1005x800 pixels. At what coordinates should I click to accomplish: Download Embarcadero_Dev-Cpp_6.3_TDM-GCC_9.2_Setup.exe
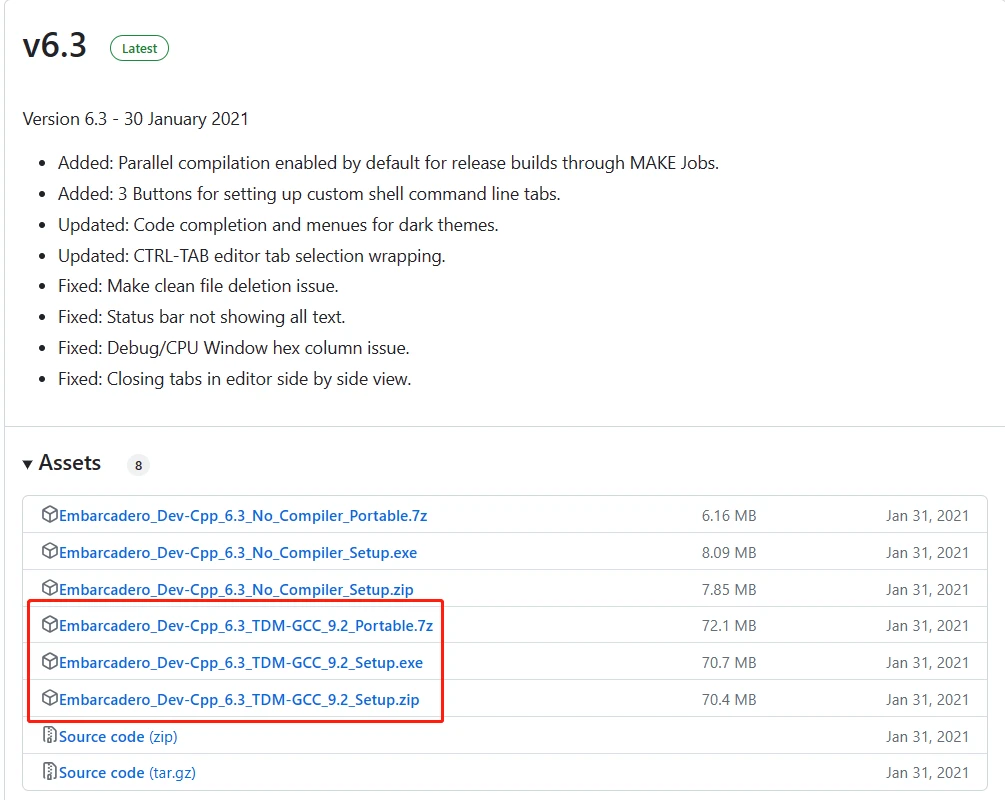[x=241, y=663]
